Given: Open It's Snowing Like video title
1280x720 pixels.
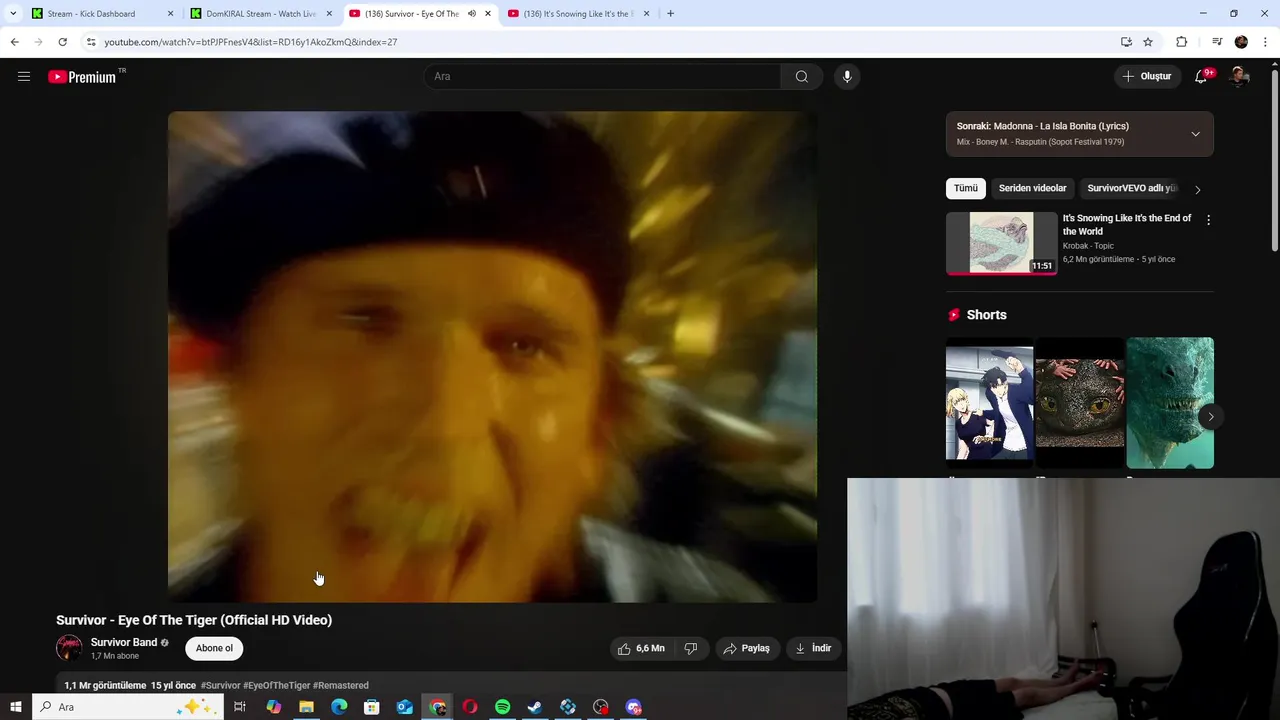Looking at the screenshot, I should click(1127, 225).
